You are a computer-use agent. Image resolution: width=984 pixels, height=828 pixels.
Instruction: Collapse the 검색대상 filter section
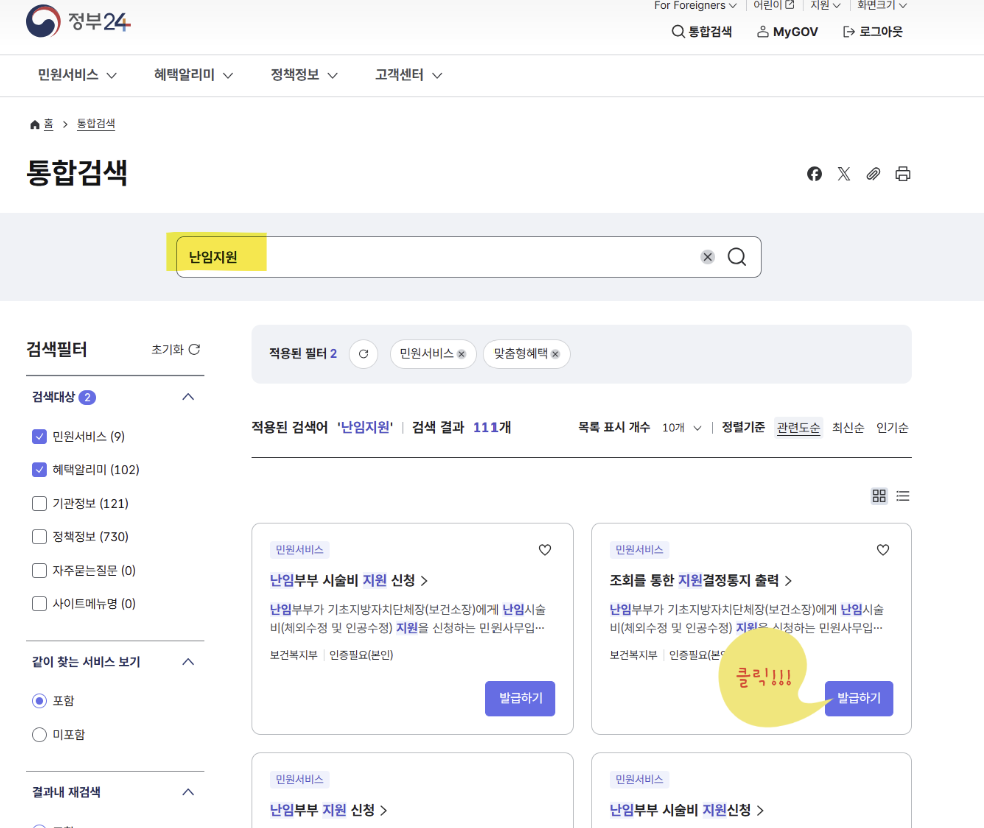click(x=188, y=397)
